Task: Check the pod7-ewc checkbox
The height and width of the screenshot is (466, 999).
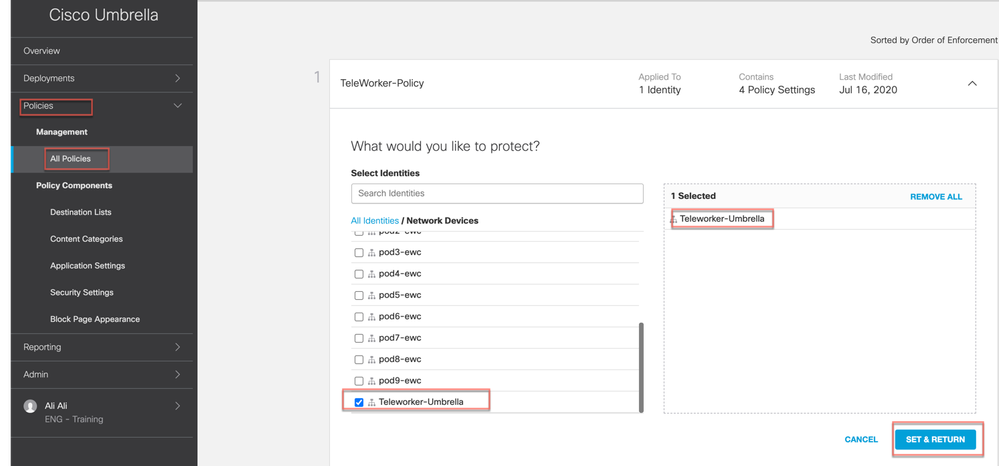Action: 359,338
